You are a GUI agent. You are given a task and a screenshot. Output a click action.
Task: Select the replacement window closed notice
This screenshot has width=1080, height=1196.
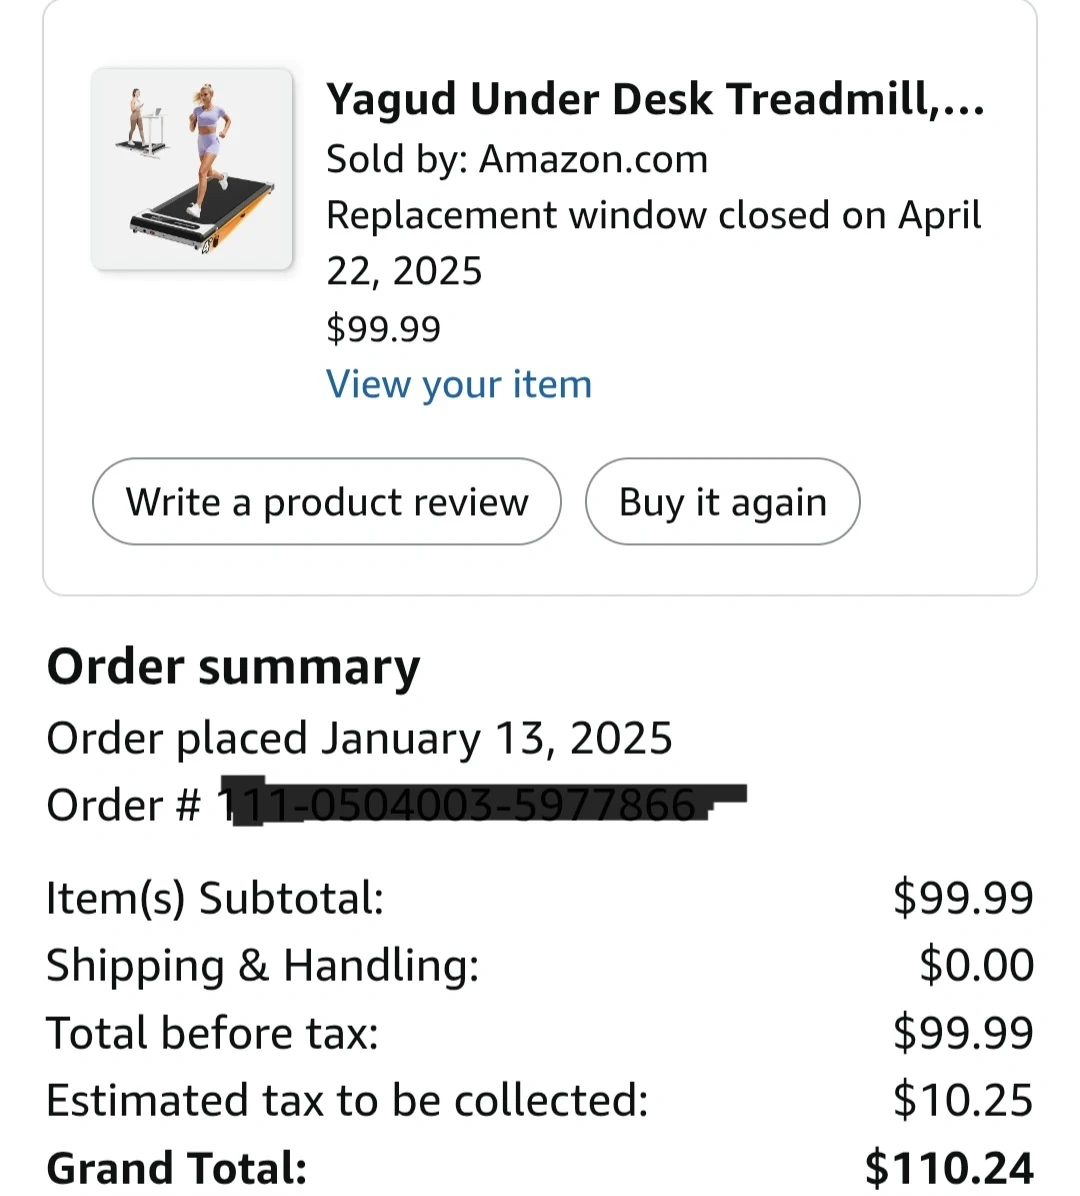pyautogui.click(x=653, y=243)
